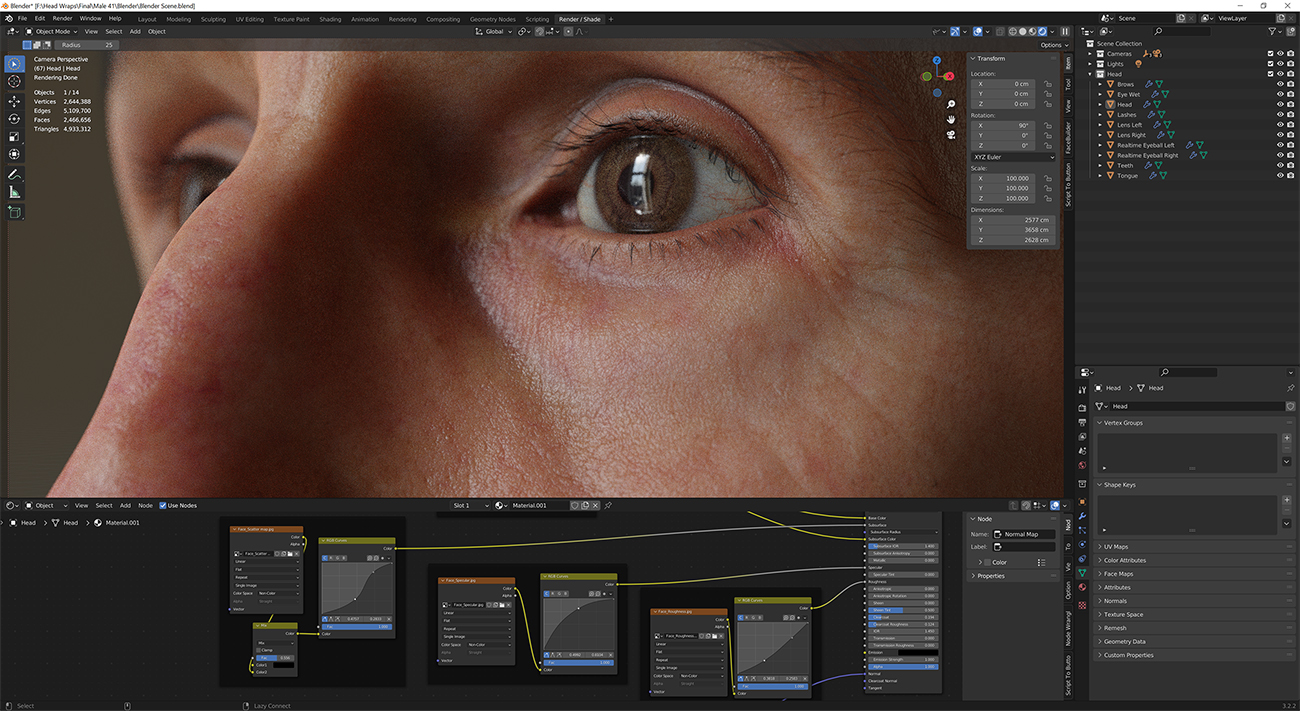Open the Render menu in the top bar

click(x=62, y=18)
